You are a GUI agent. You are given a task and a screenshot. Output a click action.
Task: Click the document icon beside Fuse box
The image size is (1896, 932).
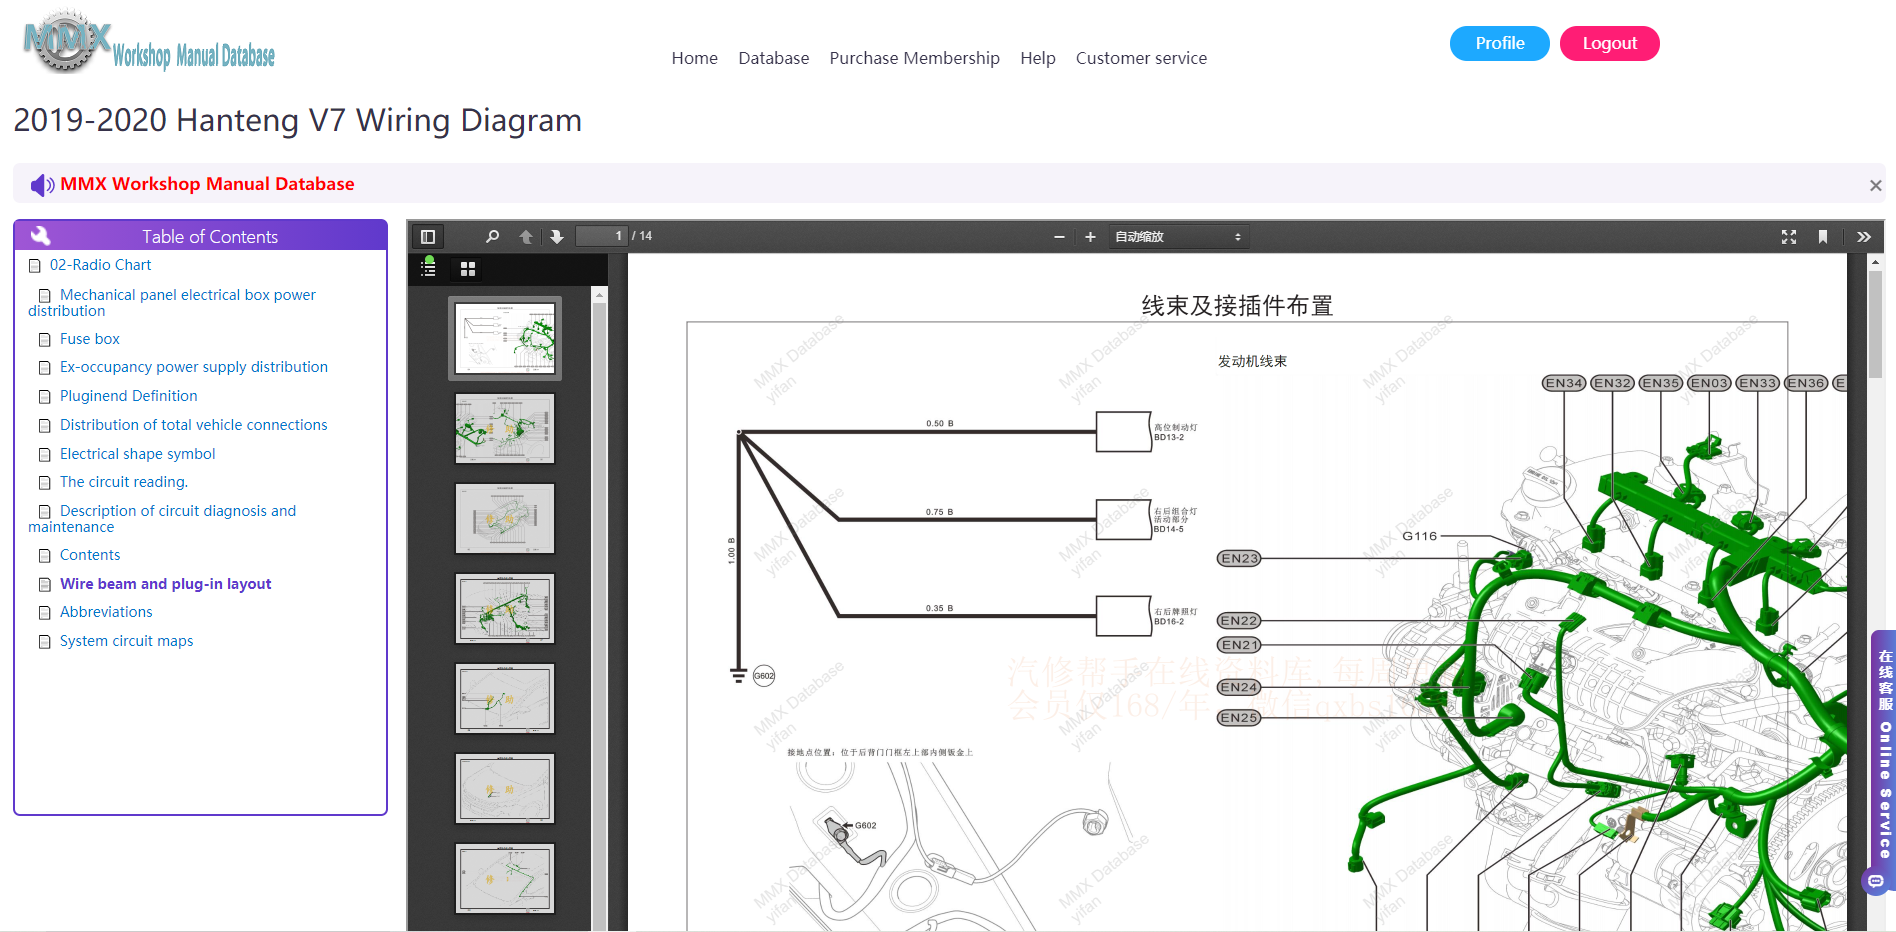click(44, 340)
